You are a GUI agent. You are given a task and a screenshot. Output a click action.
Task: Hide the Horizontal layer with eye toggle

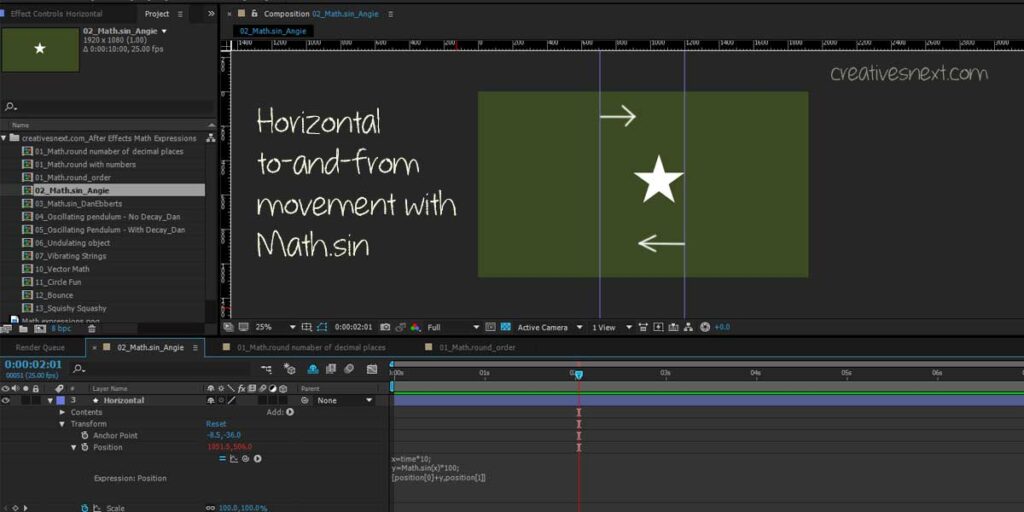[6, 400]
